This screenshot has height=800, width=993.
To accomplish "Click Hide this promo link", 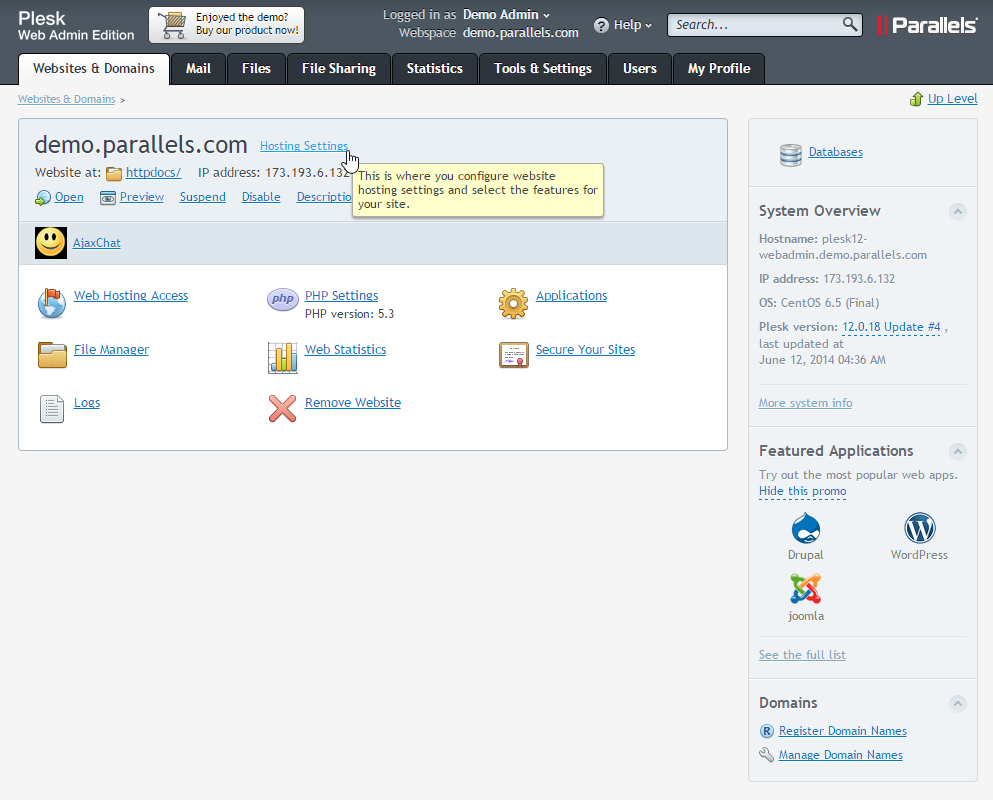I will point(802,491).
